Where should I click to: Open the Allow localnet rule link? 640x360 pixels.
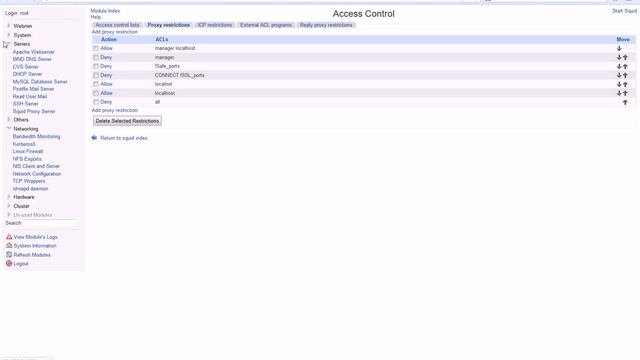pos(107,84)
